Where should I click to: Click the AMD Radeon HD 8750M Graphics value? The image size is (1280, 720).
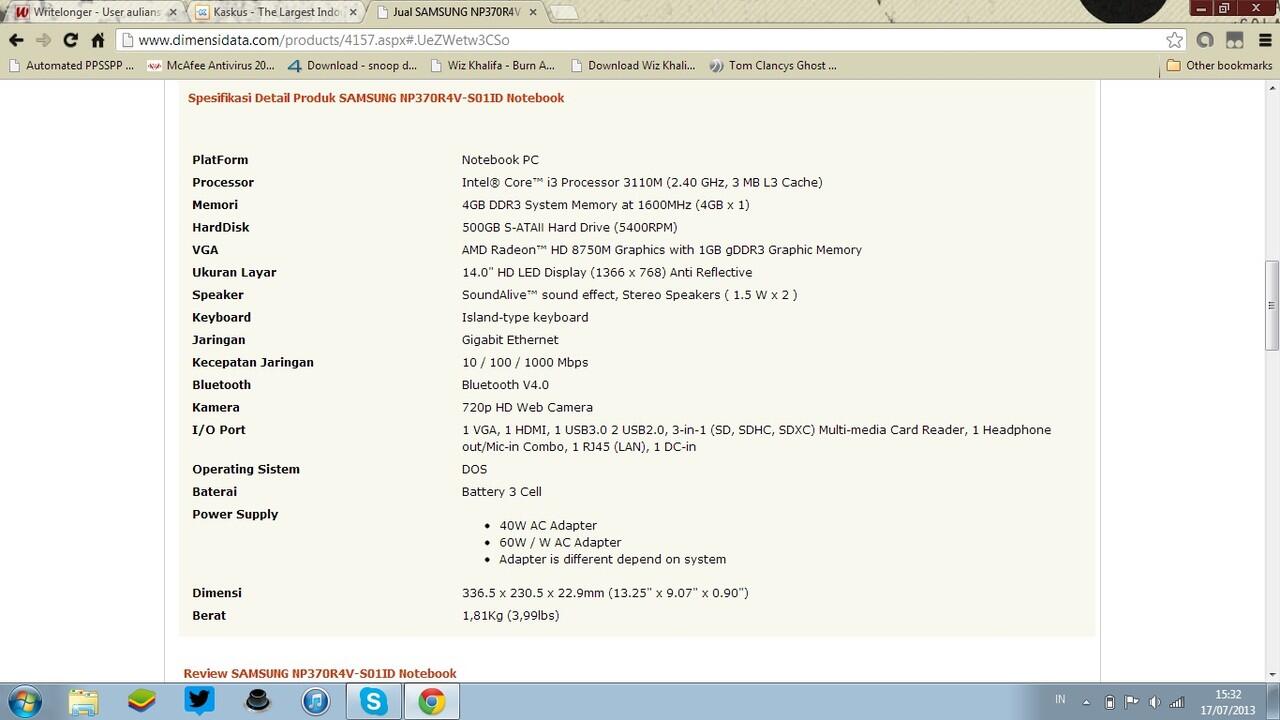661,250
